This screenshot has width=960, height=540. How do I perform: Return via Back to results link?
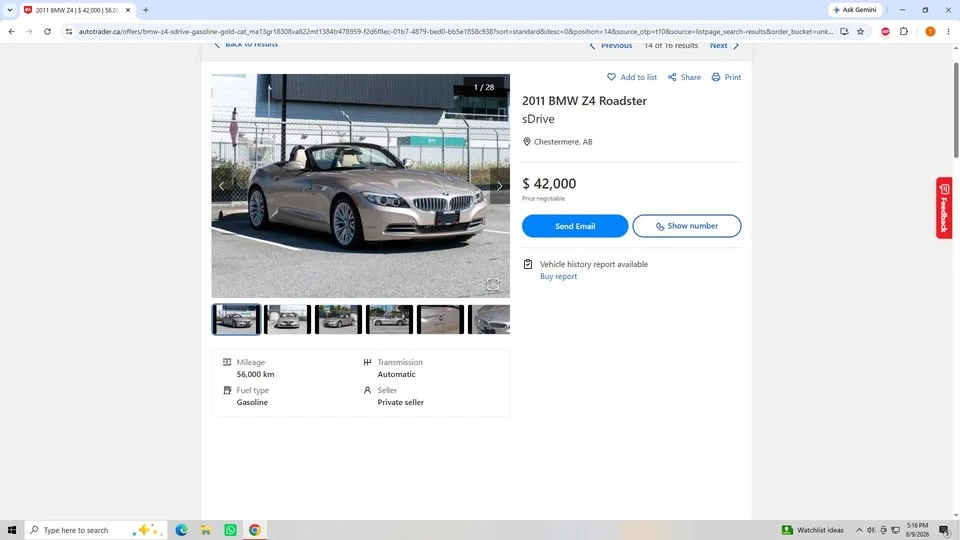(x=246, y=45)
